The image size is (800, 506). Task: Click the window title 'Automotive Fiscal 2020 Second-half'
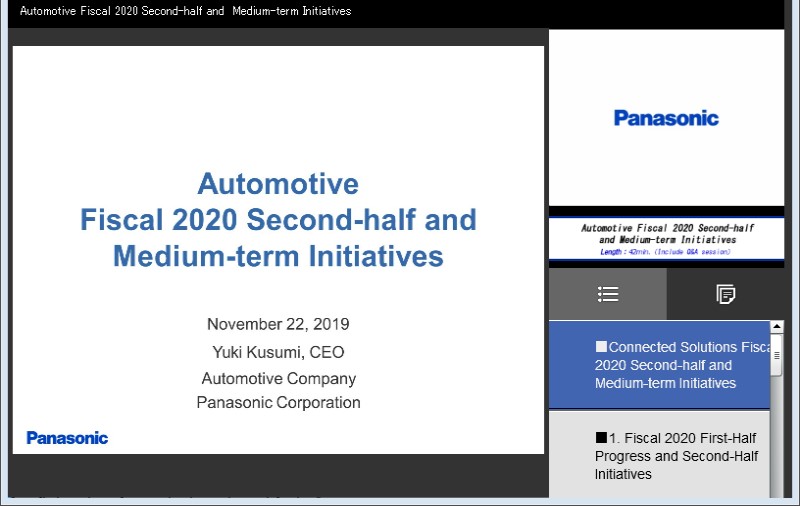(x=186, y=11)
